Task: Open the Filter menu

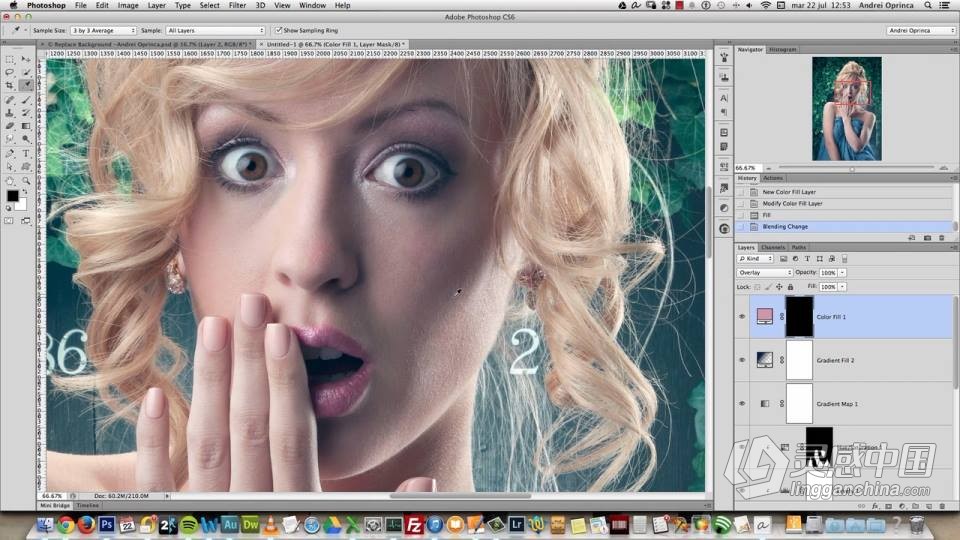Action: pyautogui.click(x=237, y=5)
